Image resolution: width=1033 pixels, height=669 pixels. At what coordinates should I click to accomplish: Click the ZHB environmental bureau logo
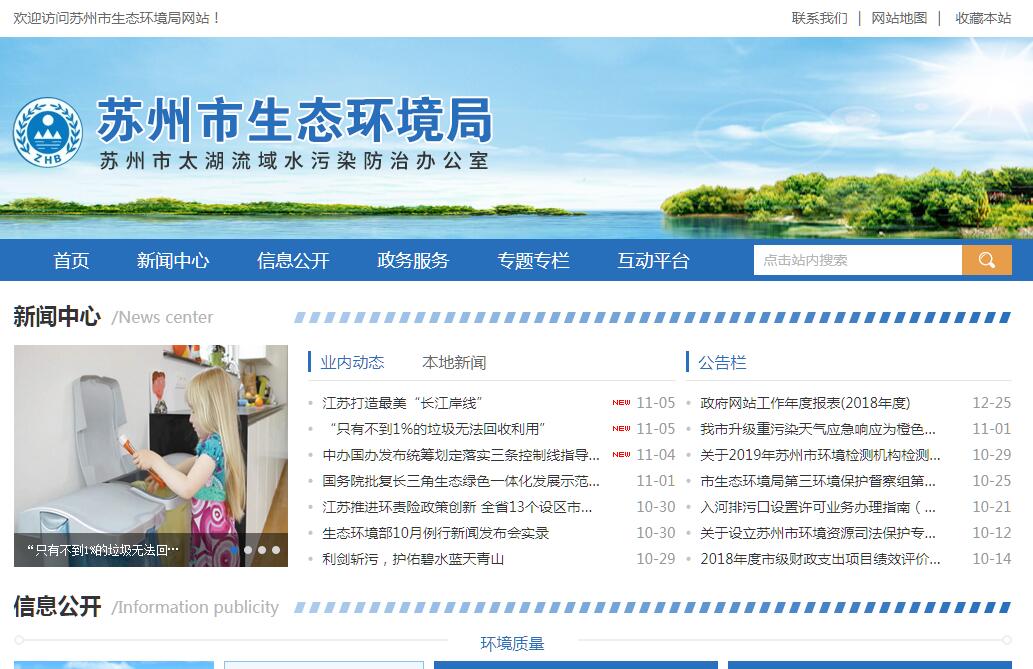[x=47, y=132]
